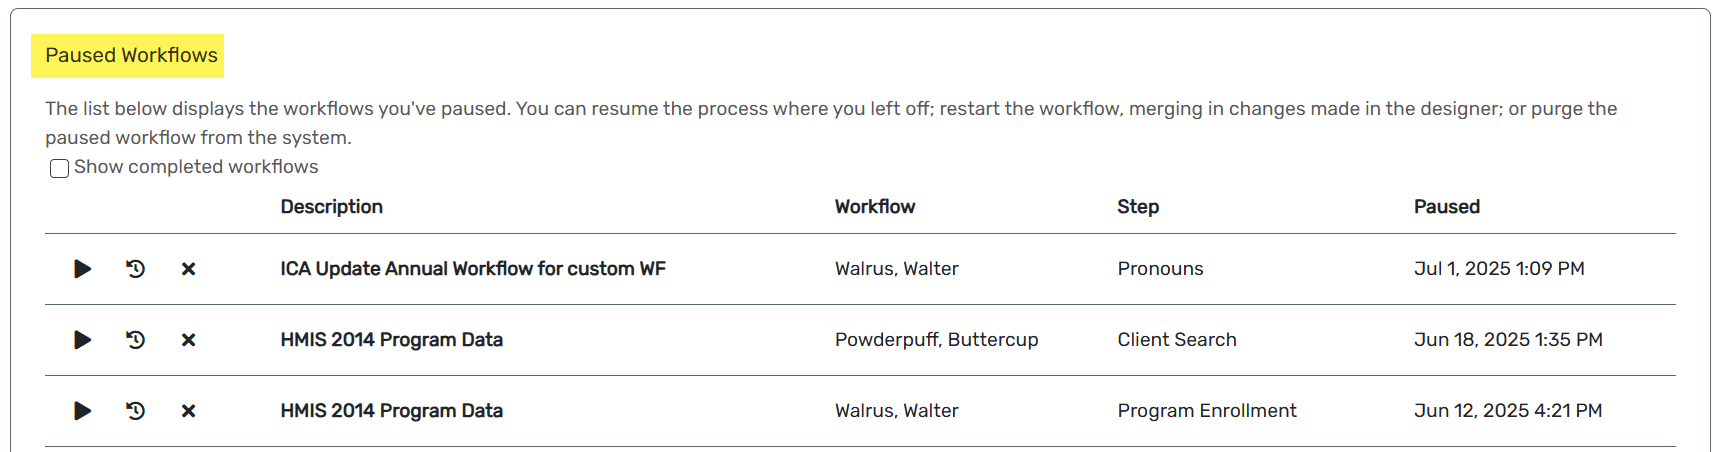Viewport: 1713px width, 452px height.
Task: Resume the ICA Update Annual Workflow
Action: (x=83, y=269)
